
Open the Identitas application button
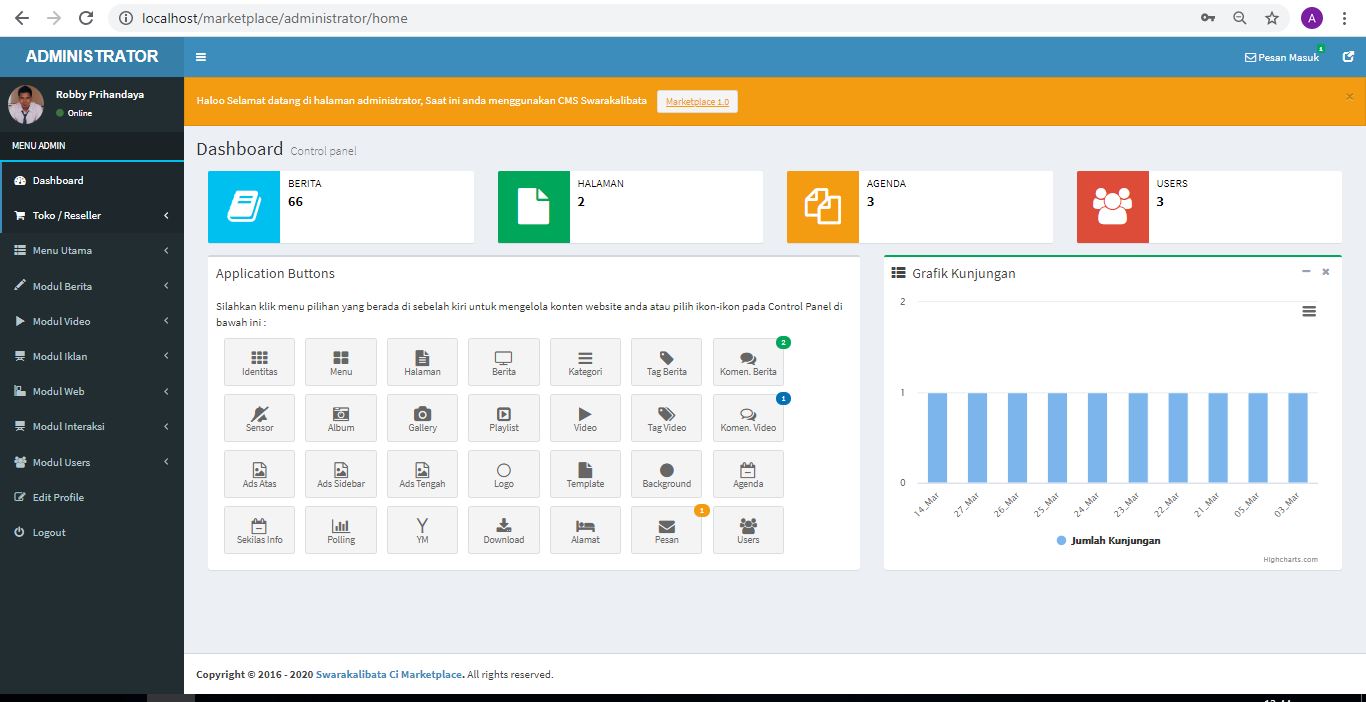click(x=259, y=362)
